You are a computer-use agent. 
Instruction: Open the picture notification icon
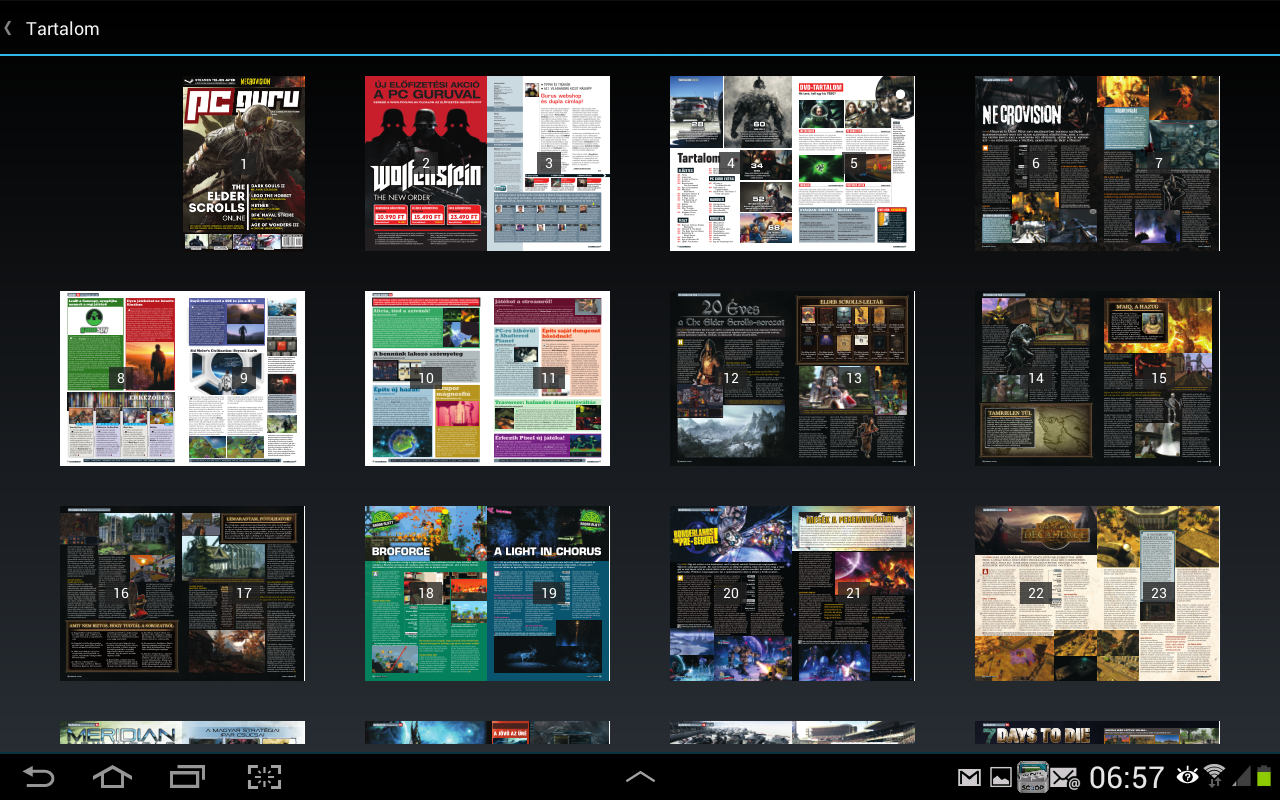click(x=1000, y=777)
